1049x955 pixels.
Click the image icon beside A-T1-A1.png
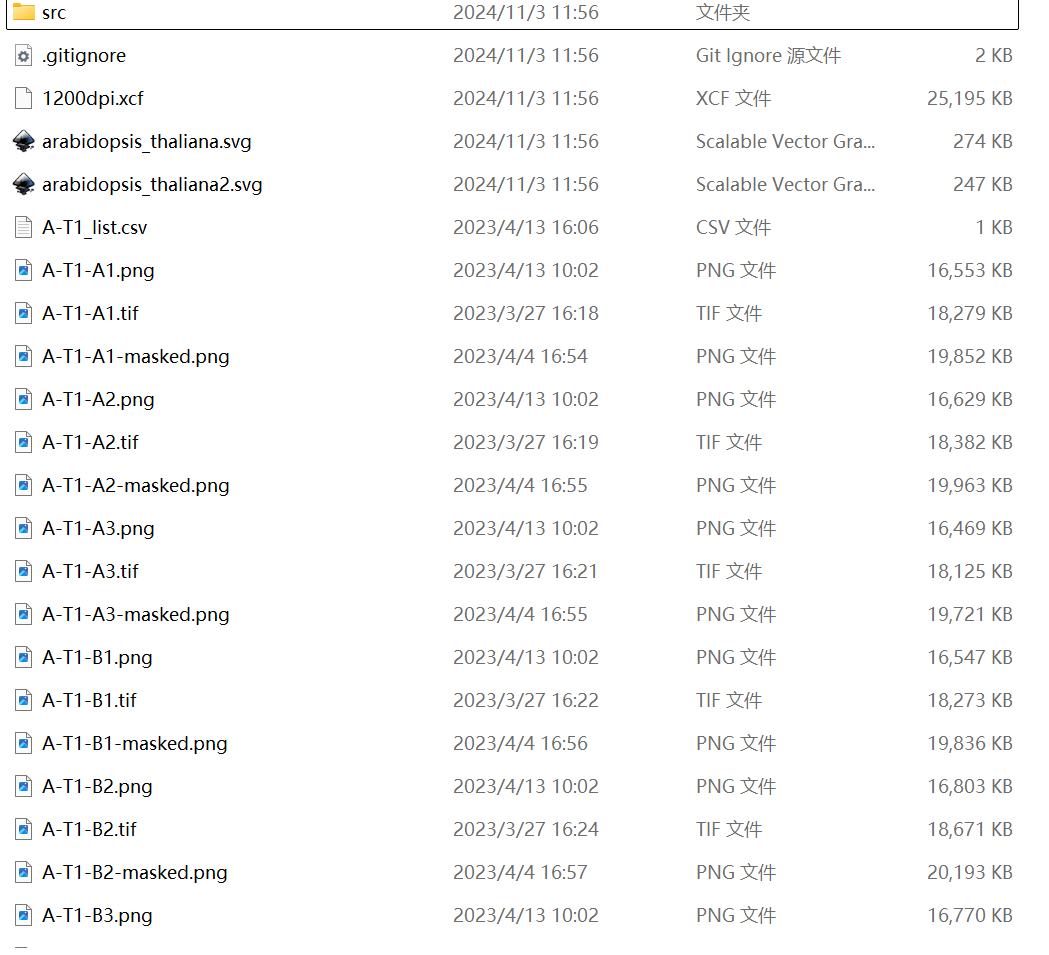[x=23, y=270]
